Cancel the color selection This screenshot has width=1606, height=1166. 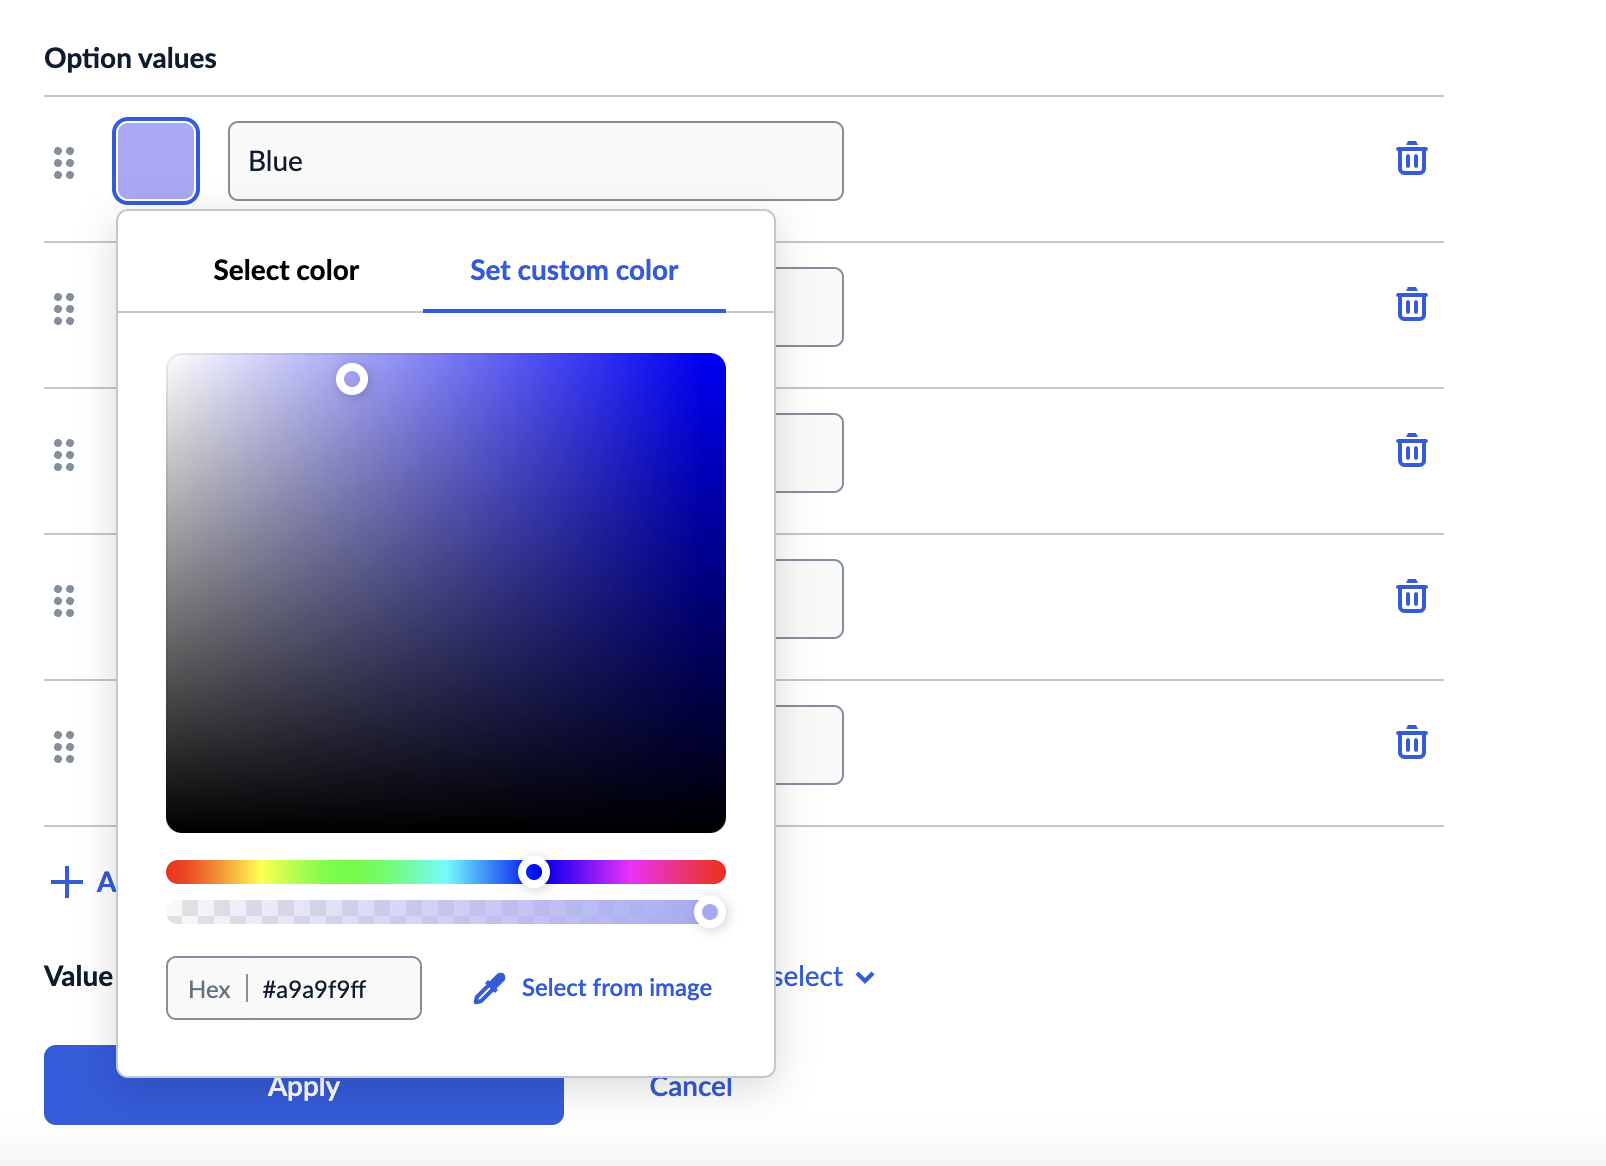pos(691,1087)
